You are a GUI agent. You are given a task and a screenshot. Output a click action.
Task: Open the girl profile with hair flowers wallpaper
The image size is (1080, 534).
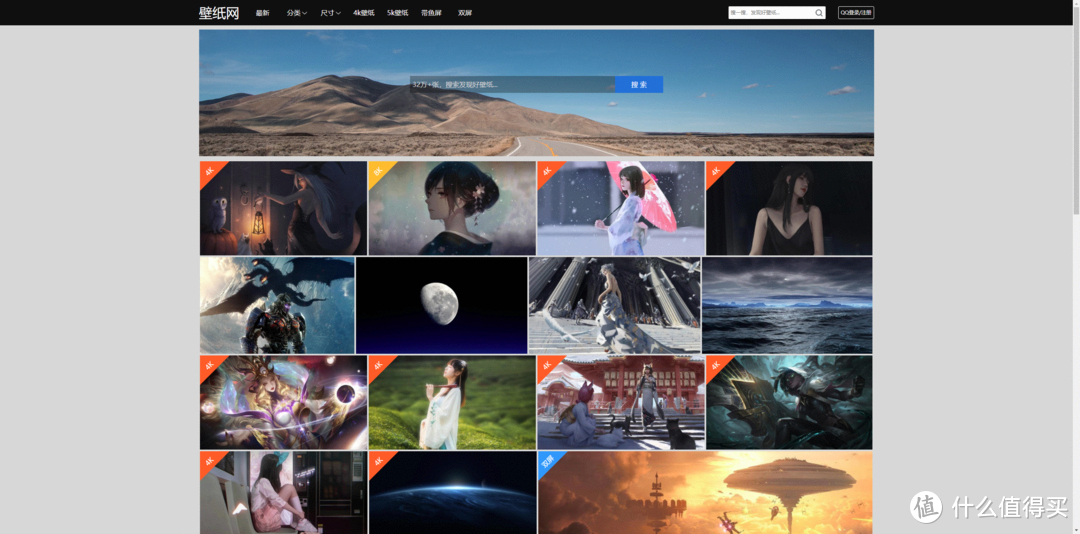[452, 208]
